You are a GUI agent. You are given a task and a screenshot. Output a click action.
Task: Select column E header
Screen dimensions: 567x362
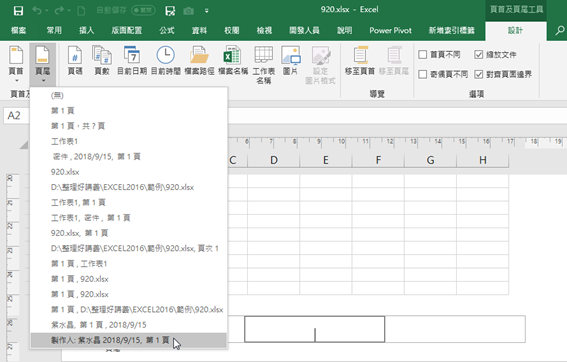(x=326, y=160)
